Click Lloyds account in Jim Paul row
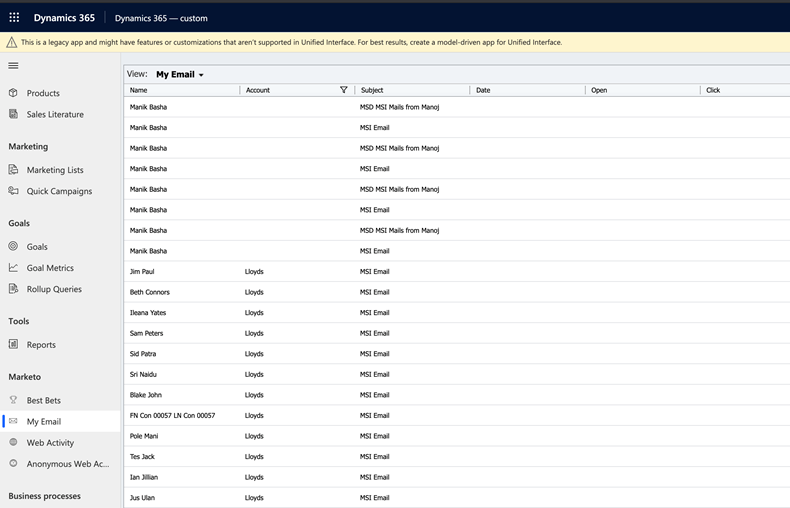790x508 pixels. 254,272
